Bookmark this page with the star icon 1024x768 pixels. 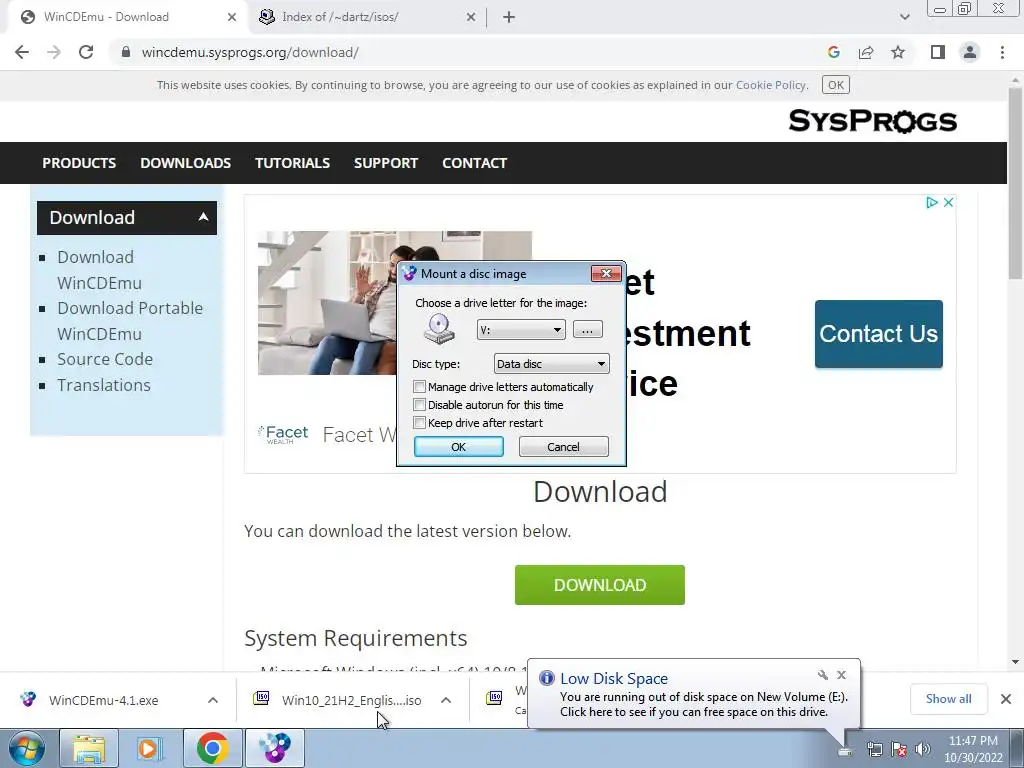pos(898,52)
